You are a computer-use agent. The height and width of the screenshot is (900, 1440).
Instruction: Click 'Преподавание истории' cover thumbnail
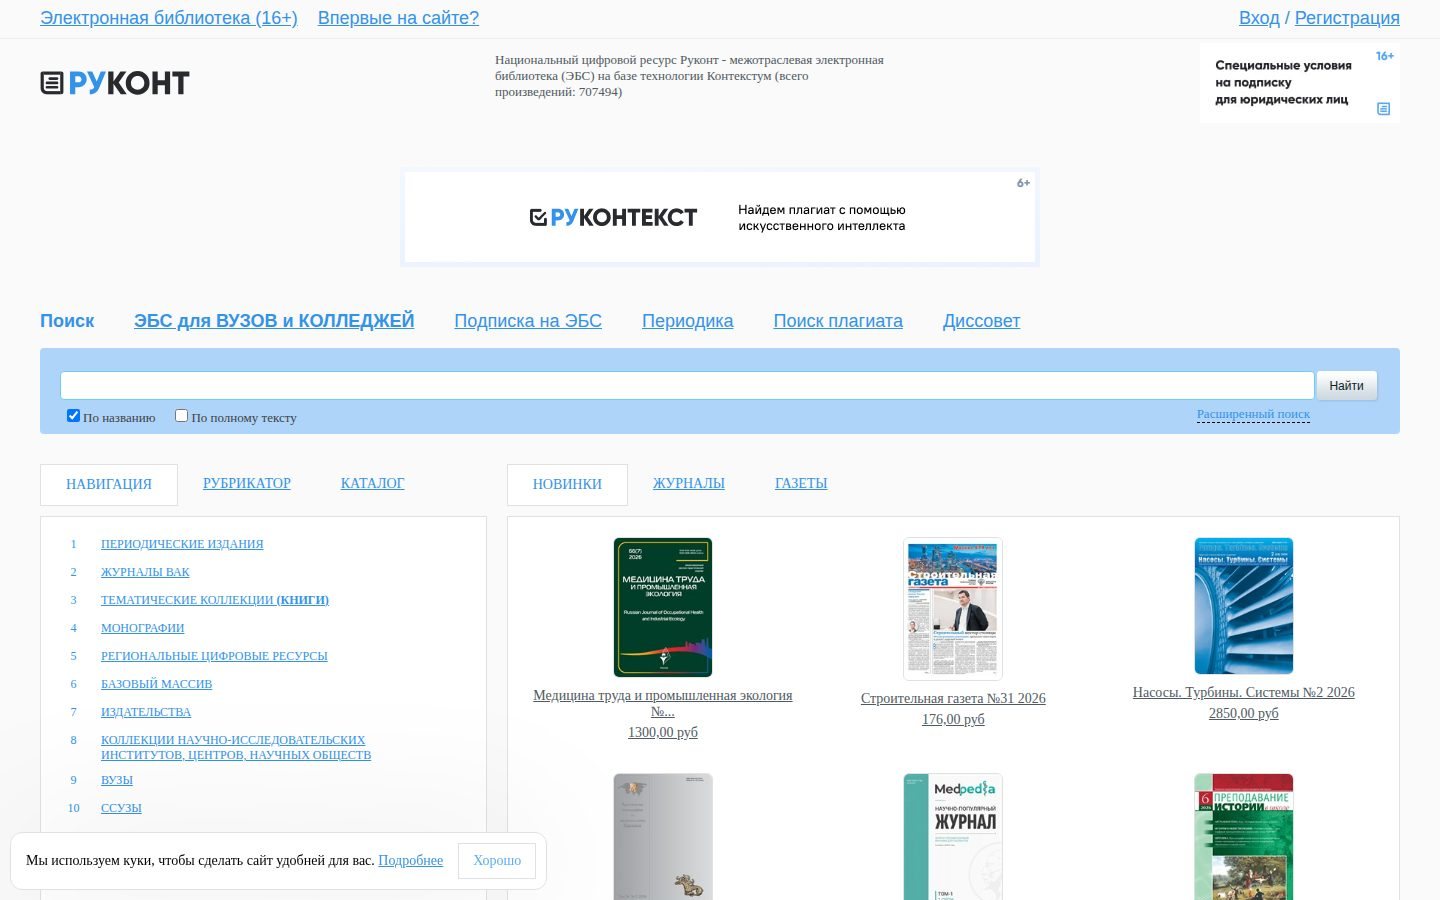coord(1244,837)
